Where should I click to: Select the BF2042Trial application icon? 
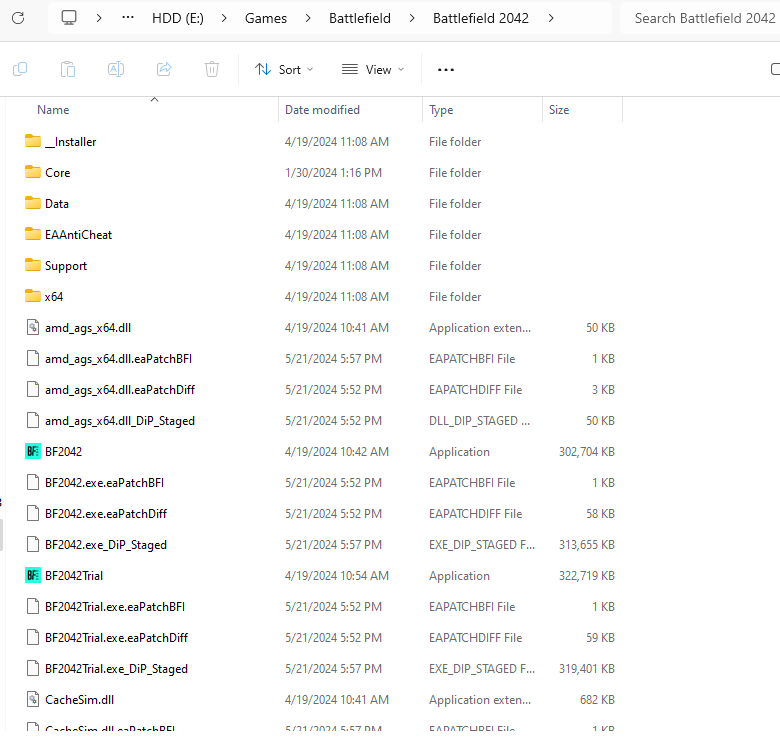click(33, 575)
